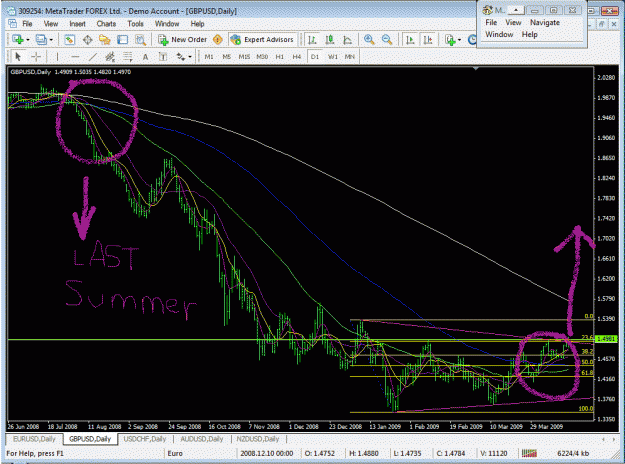
Task: Select the W1 timeframe
Action: [332, 57]
